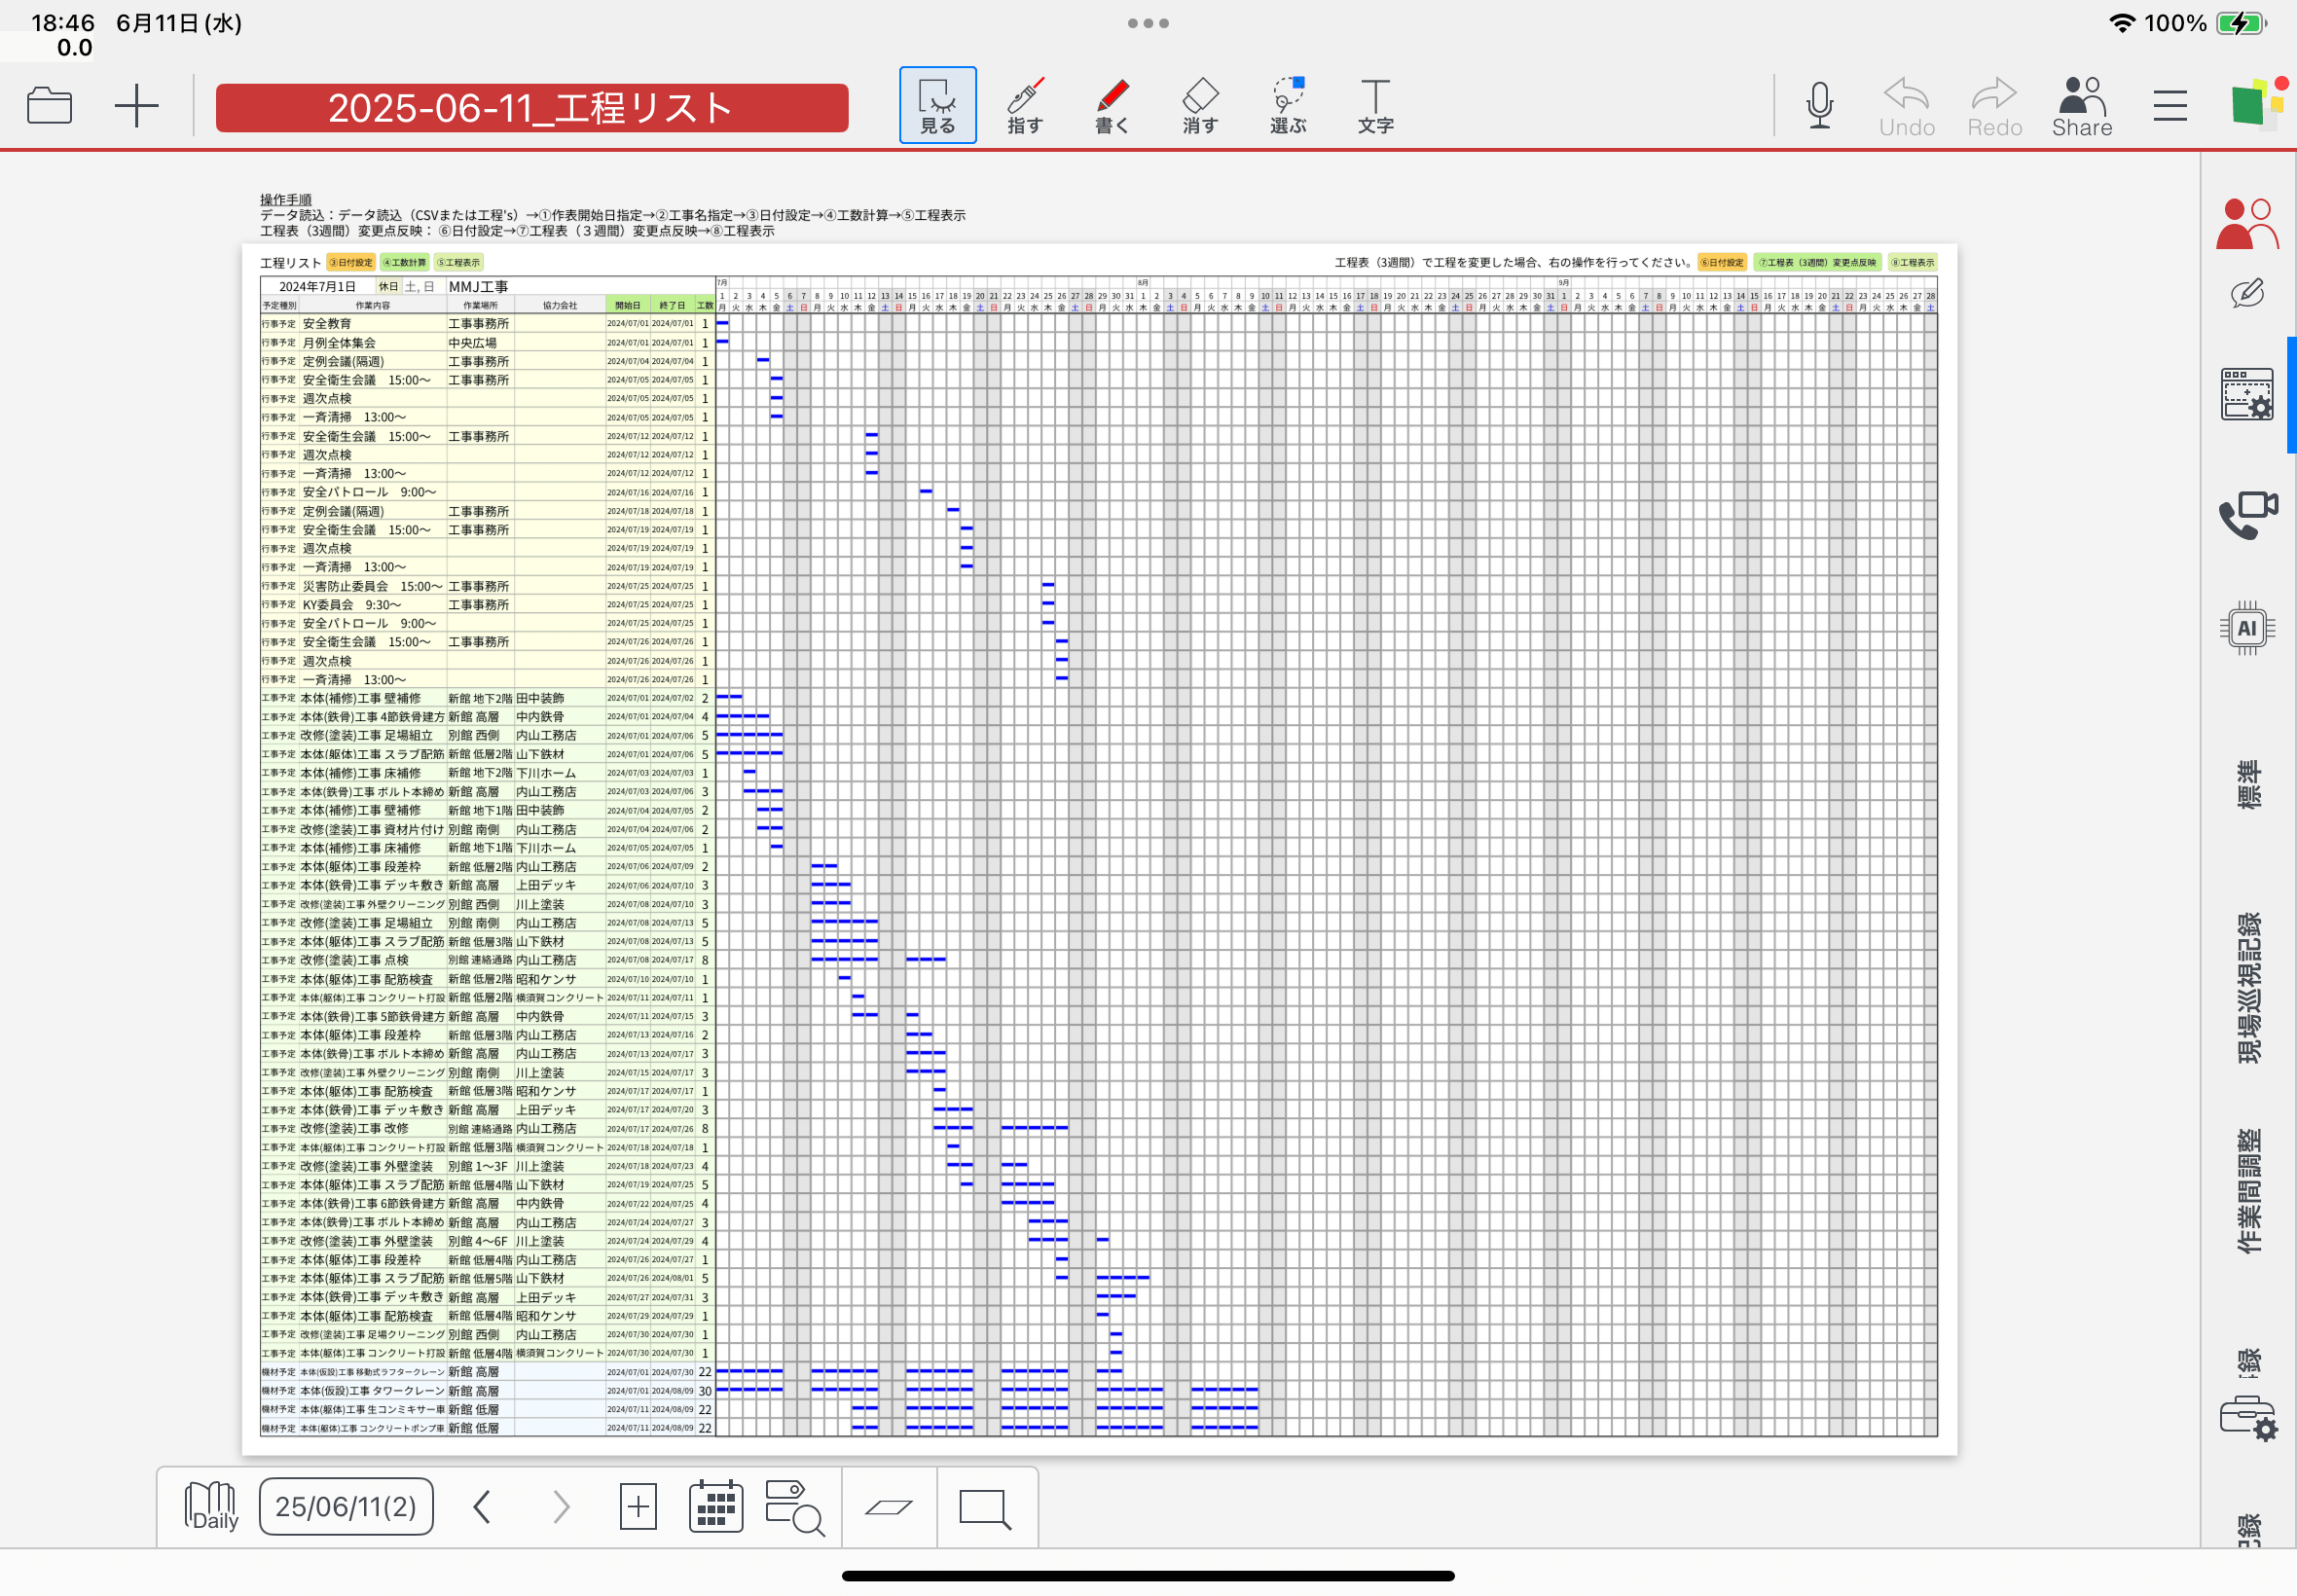Add a new page with plus-page icon

638,1506
